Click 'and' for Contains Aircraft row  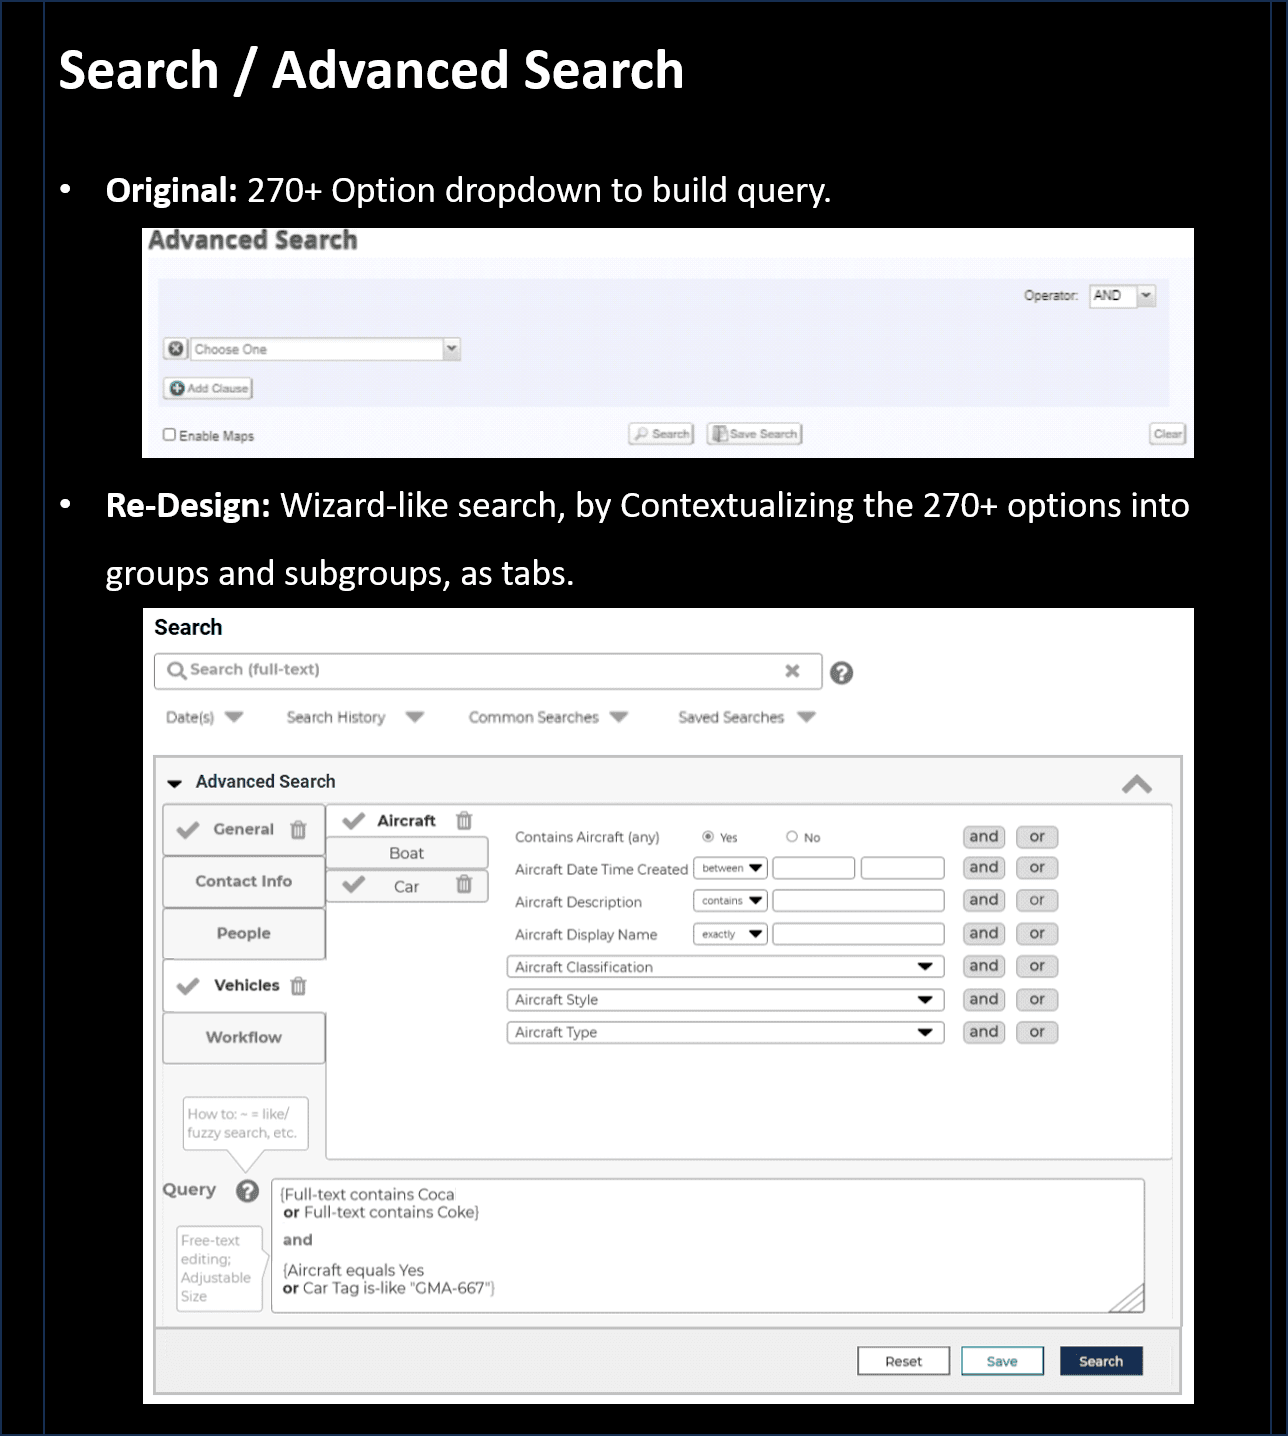(x=984, y=837)
